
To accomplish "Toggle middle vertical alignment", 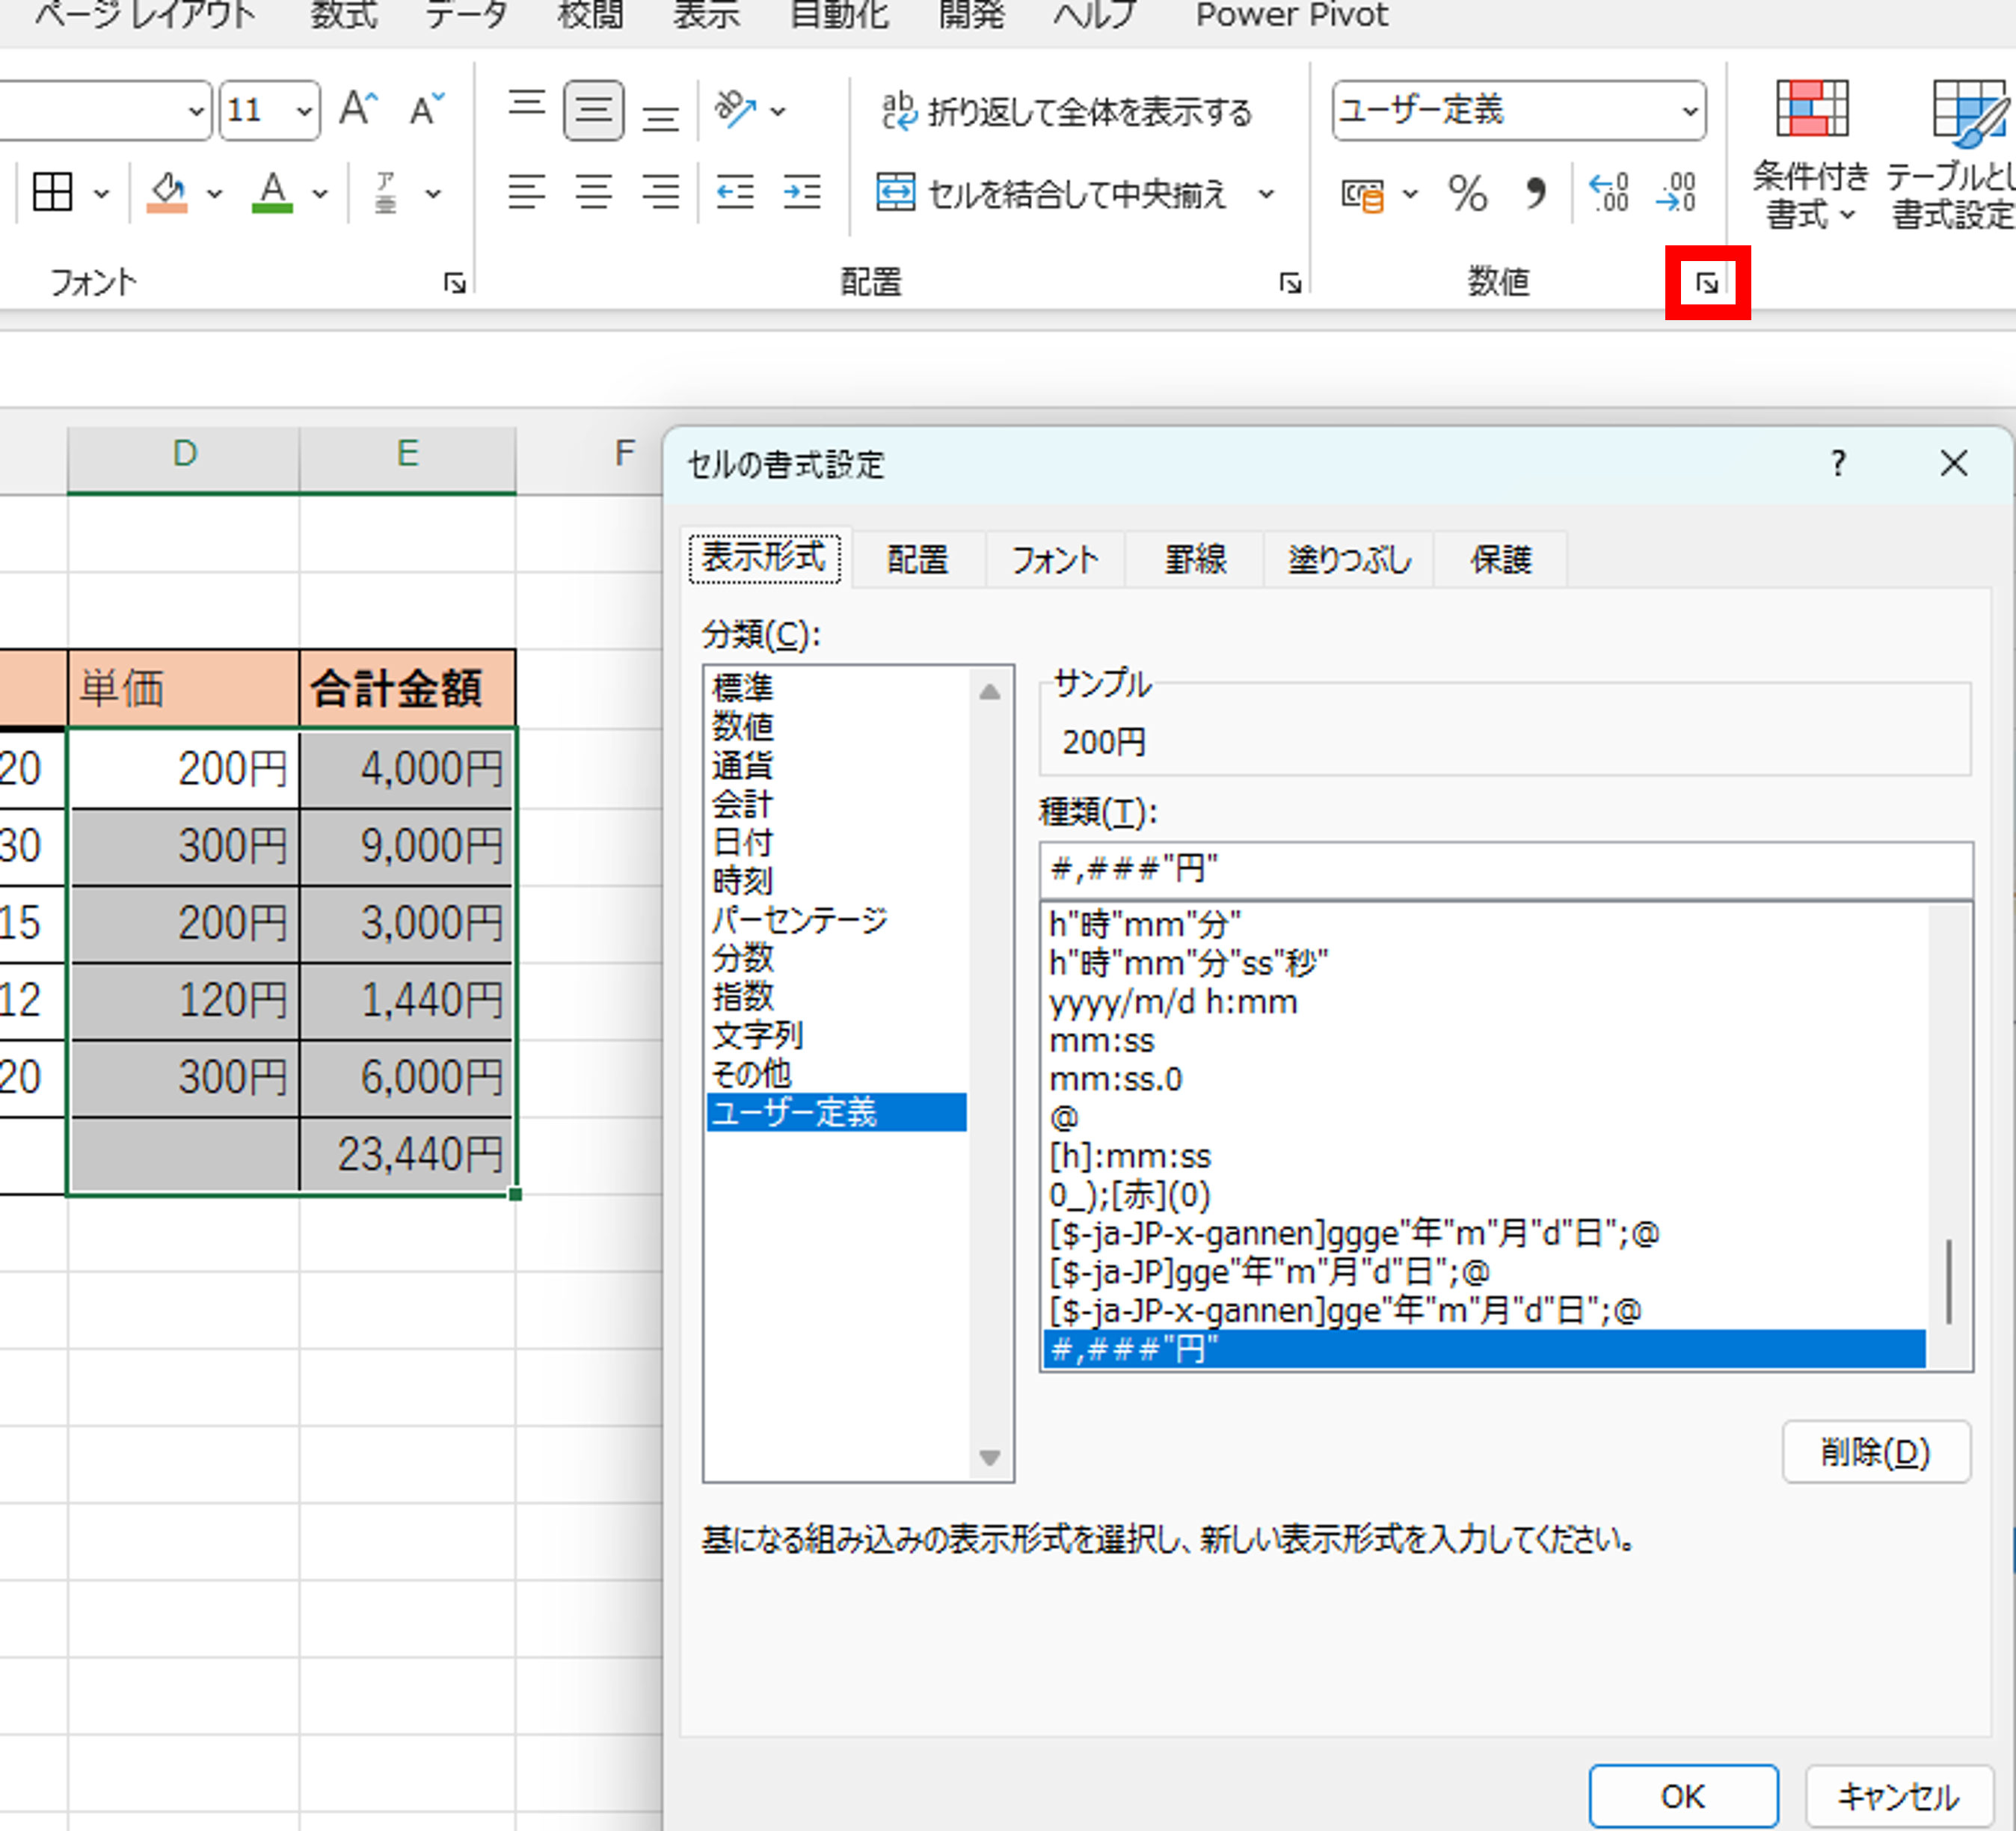I will tap(594, 109).
